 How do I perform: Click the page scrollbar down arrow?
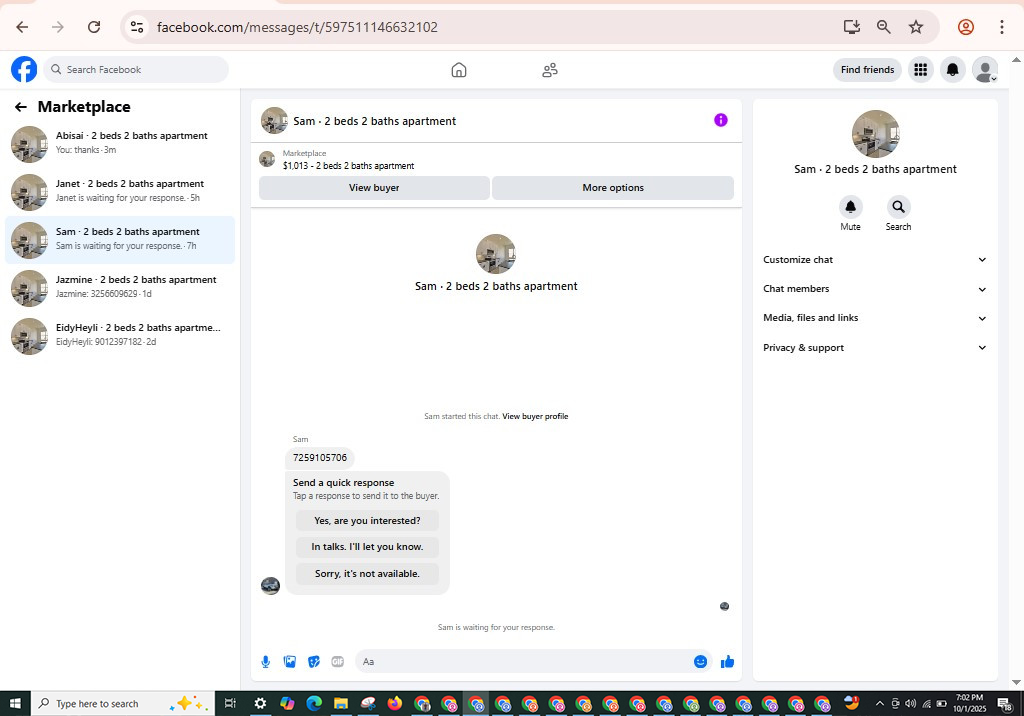click(x=1016, y=682)
